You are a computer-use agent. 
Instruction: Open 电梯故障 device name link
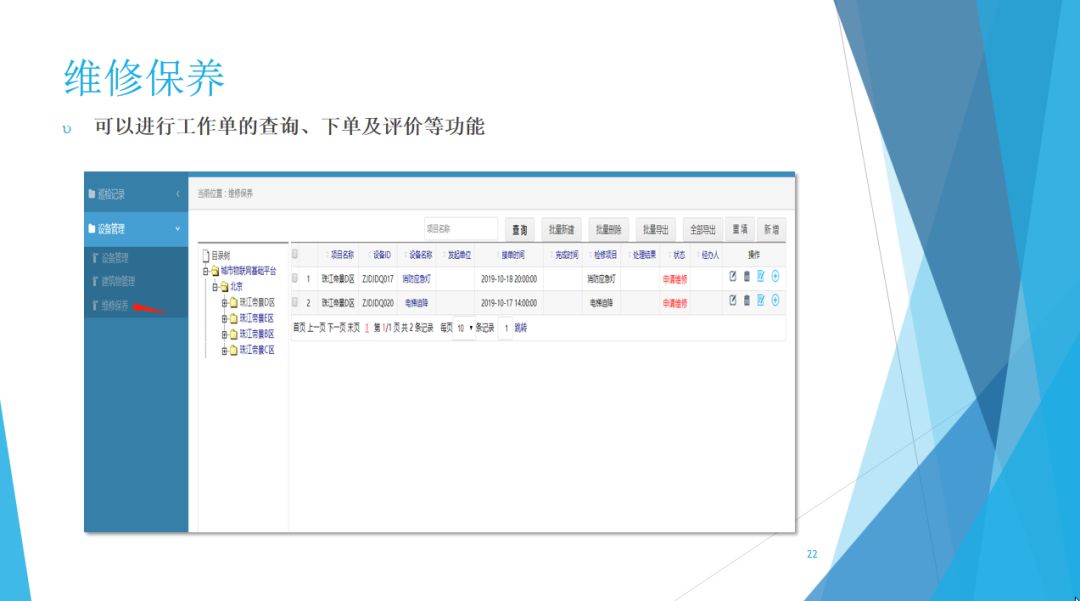(x=416, y=303)
